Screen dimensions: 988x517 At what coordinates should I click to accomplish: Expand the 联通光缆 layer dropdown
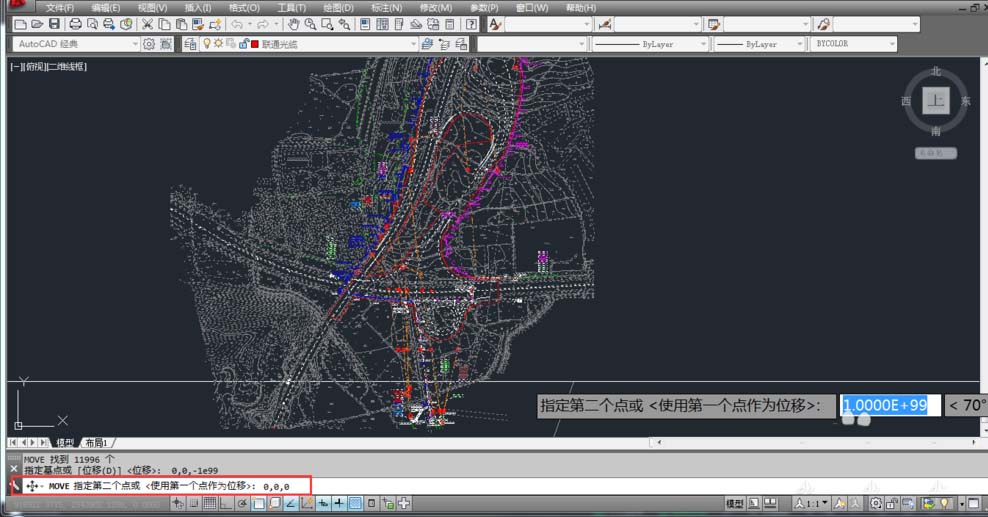click(413, 44)
